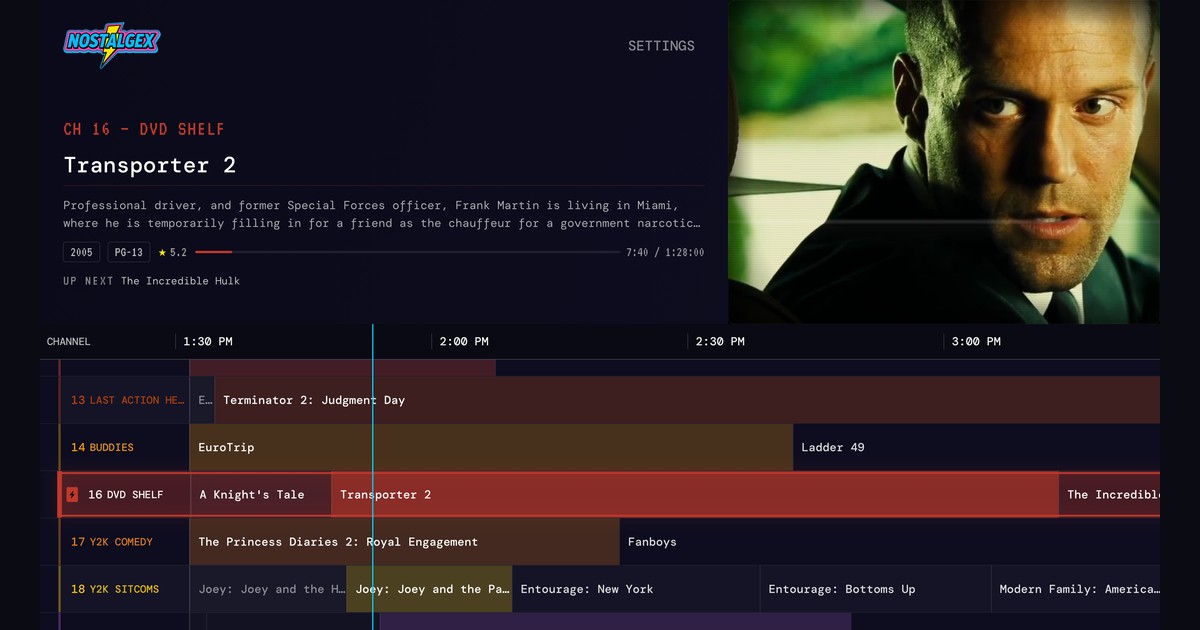The height and width of the screenshot is (630, 1200).
Task: Click the Transporter 2 title heading
Action: coord(150,165)
